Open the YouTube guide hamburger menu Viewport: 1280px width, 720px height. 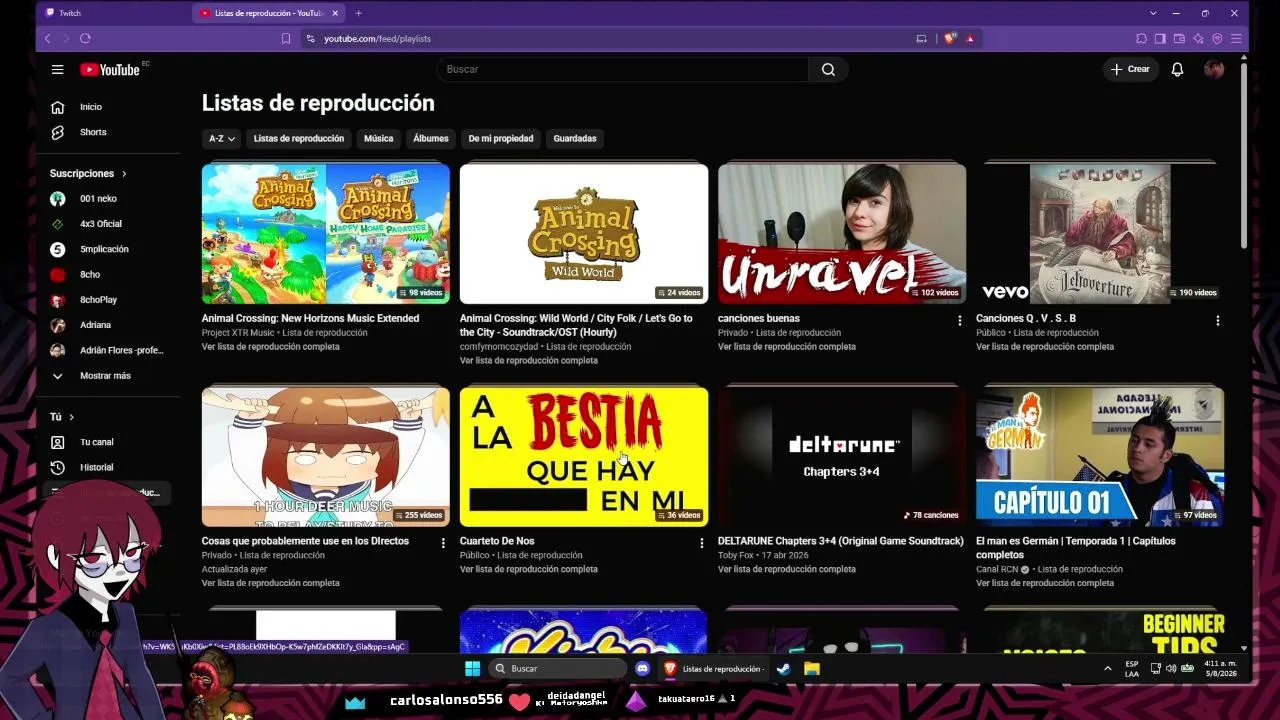pos(57,69)
